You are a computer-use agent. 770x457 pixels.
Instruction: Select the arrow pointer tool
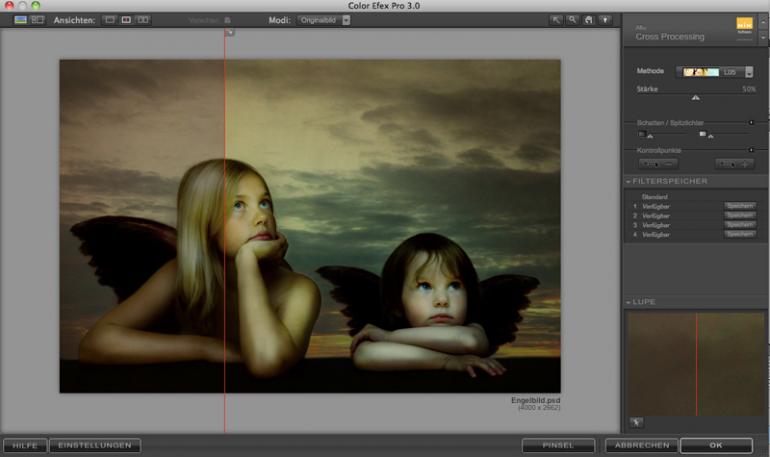coord(555,20)
